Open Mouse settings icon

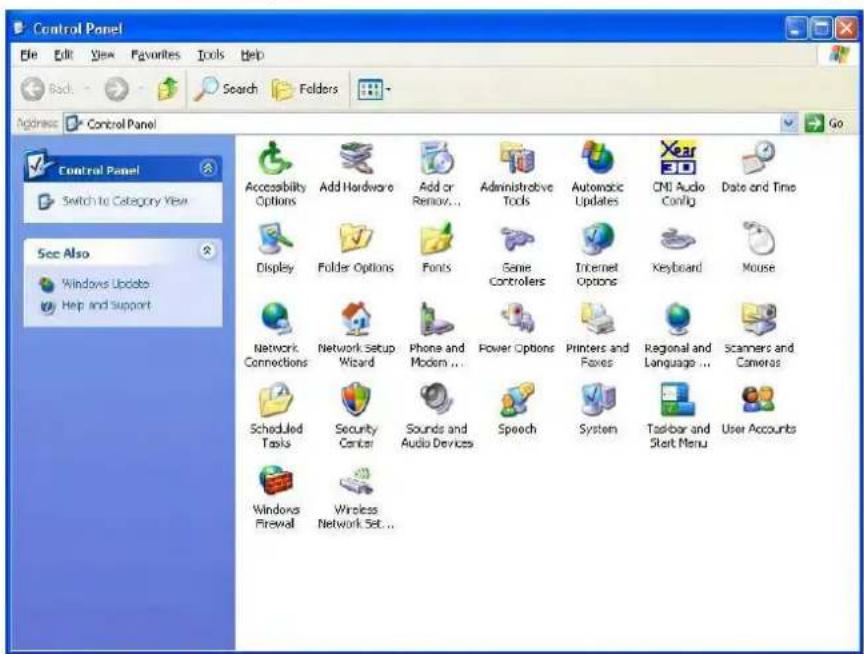[759, 248]
